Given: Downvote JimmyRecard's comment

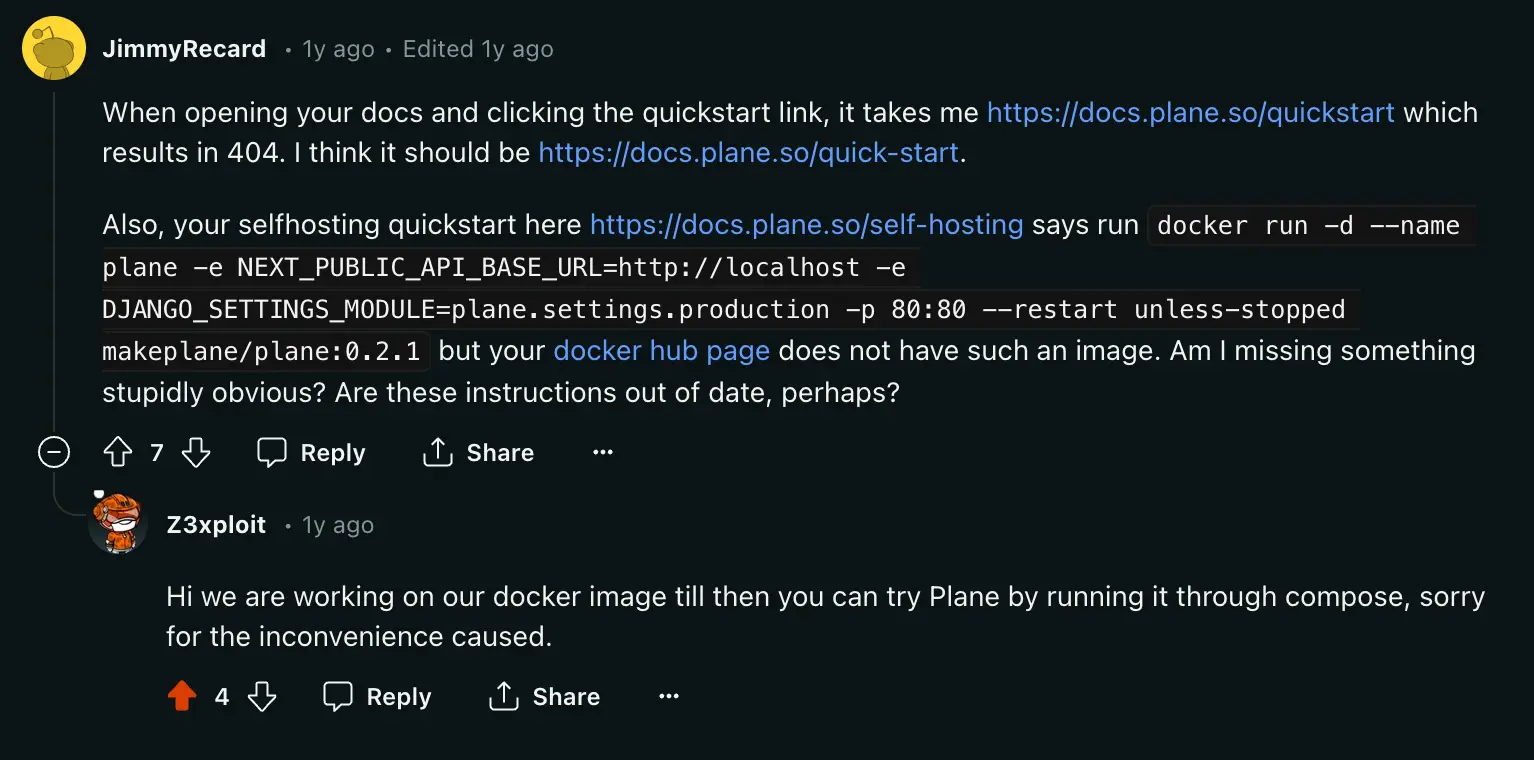Looking at the screenshot, I should click(196, 452).
